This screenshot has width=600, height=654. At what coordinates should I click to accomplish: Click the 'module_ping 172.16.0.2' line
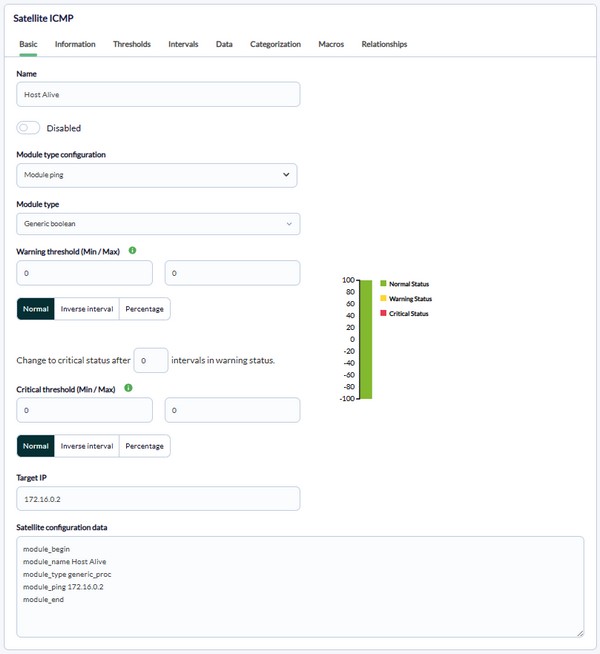tap(63, 587)
